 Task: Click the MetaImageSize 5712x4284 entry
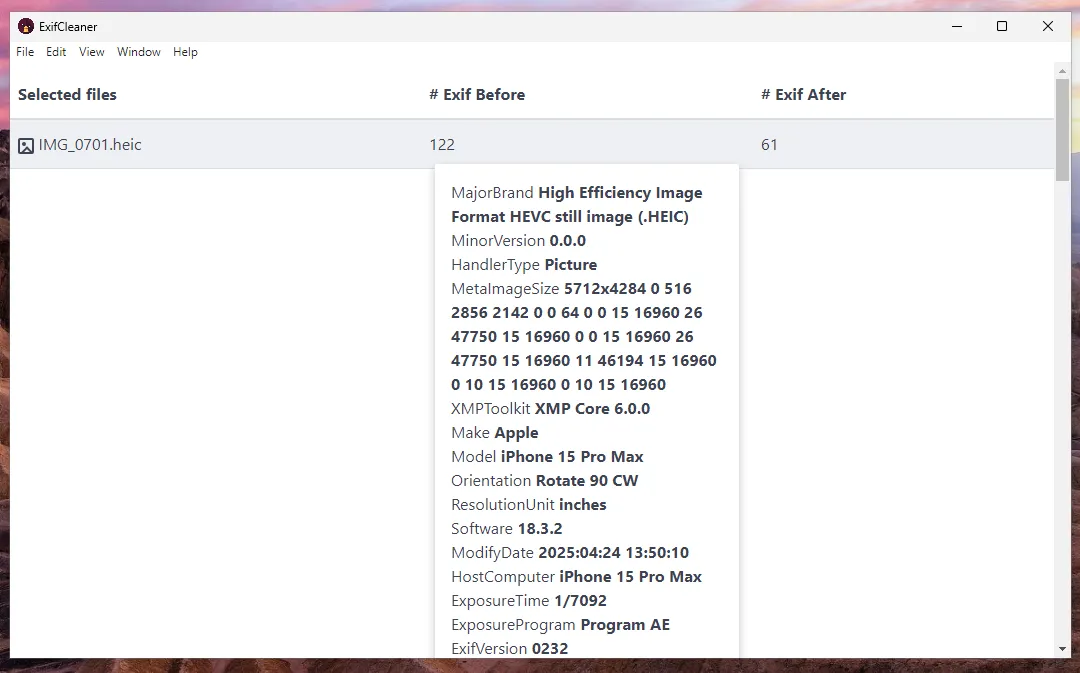coord(583,336)
